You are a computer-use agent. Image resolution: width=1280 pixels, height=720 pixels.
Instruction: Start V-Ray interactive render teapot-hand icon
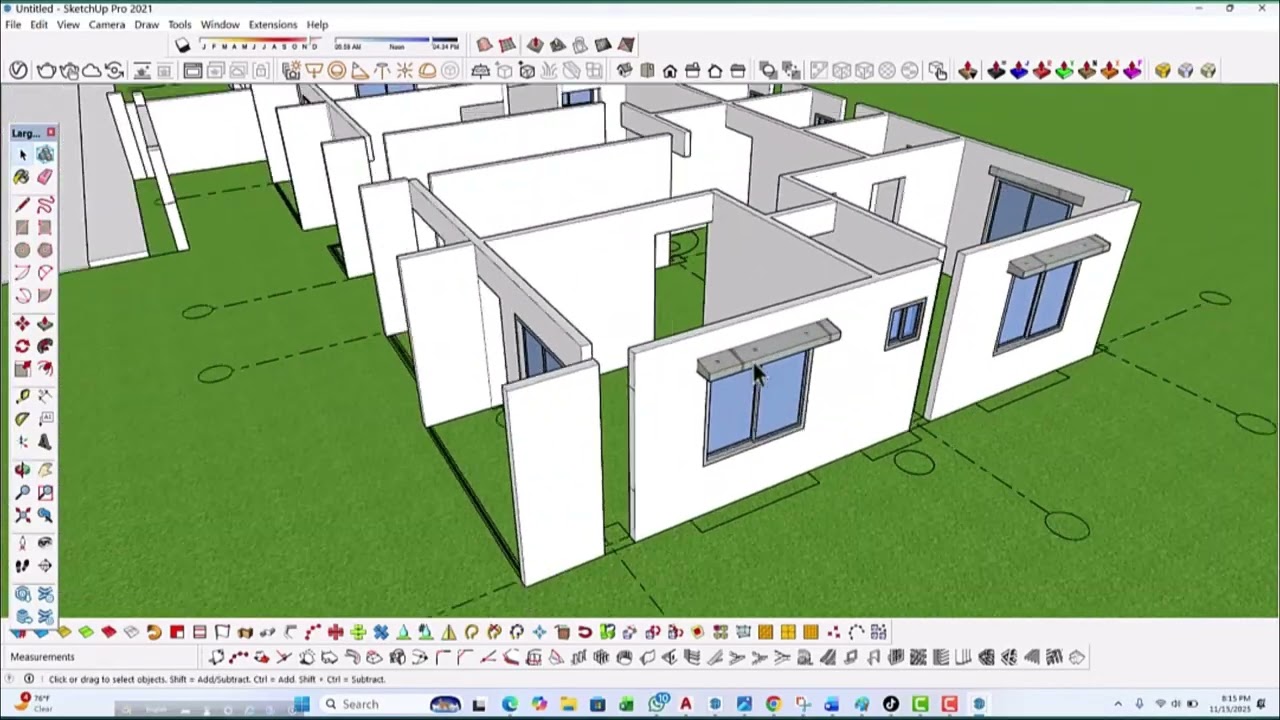(x=69, y=70)
